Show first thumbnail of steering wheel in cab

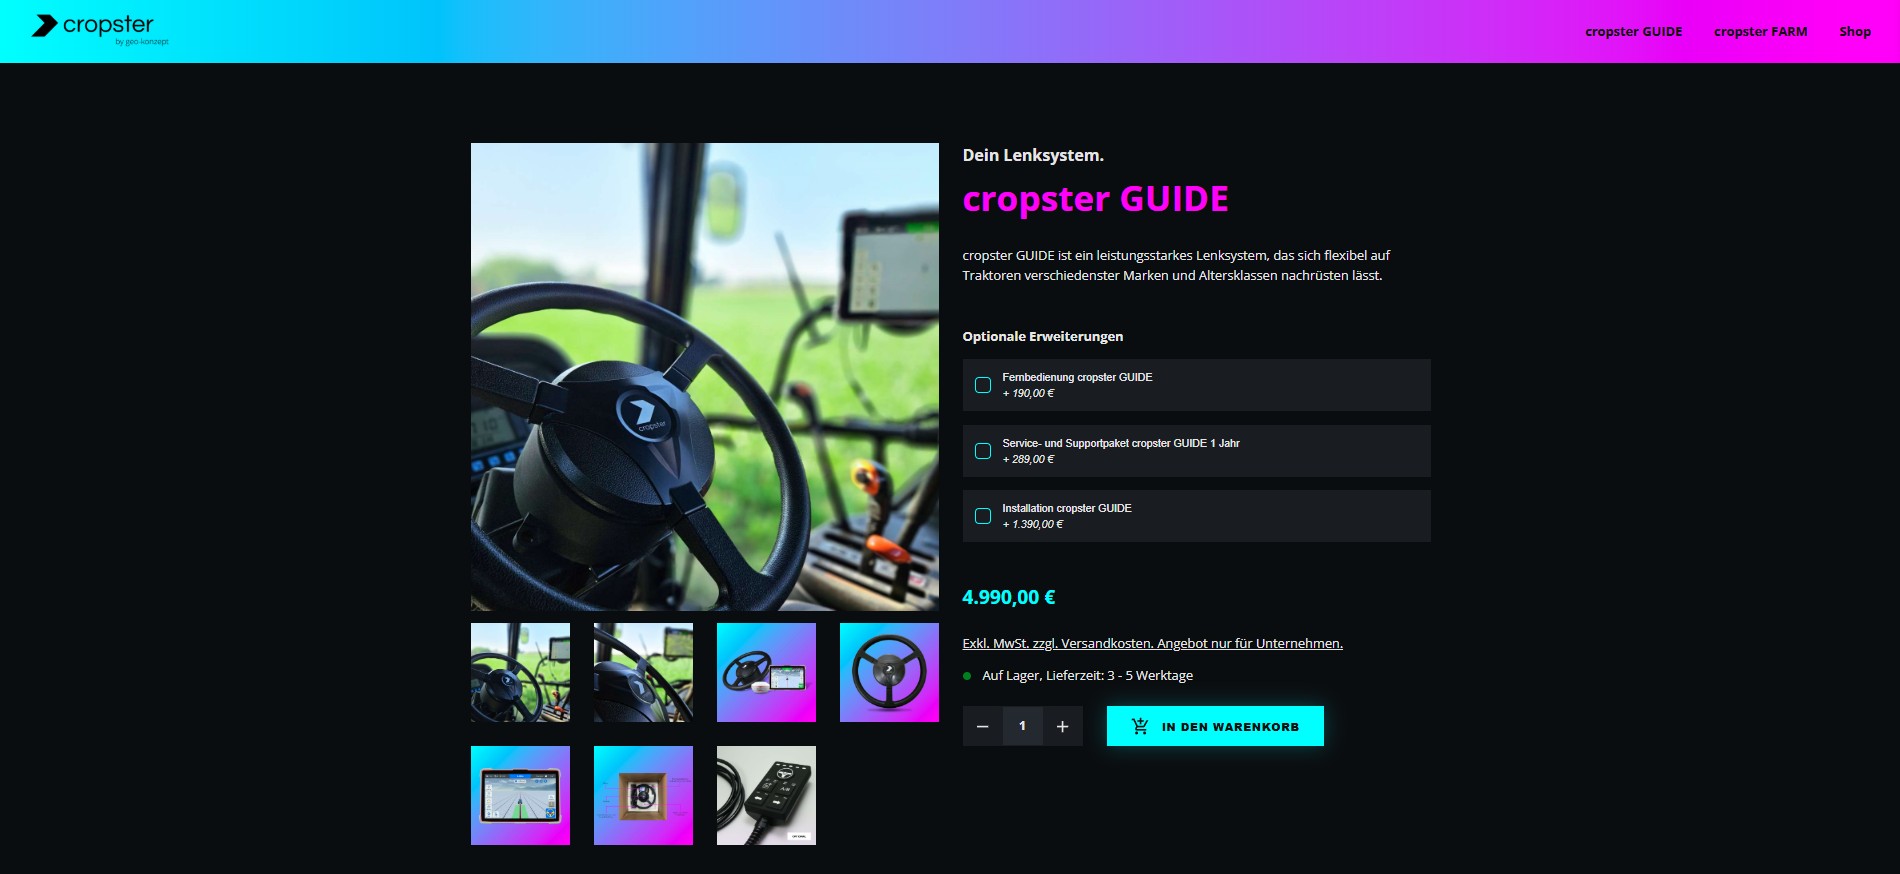tap(520, 672)
